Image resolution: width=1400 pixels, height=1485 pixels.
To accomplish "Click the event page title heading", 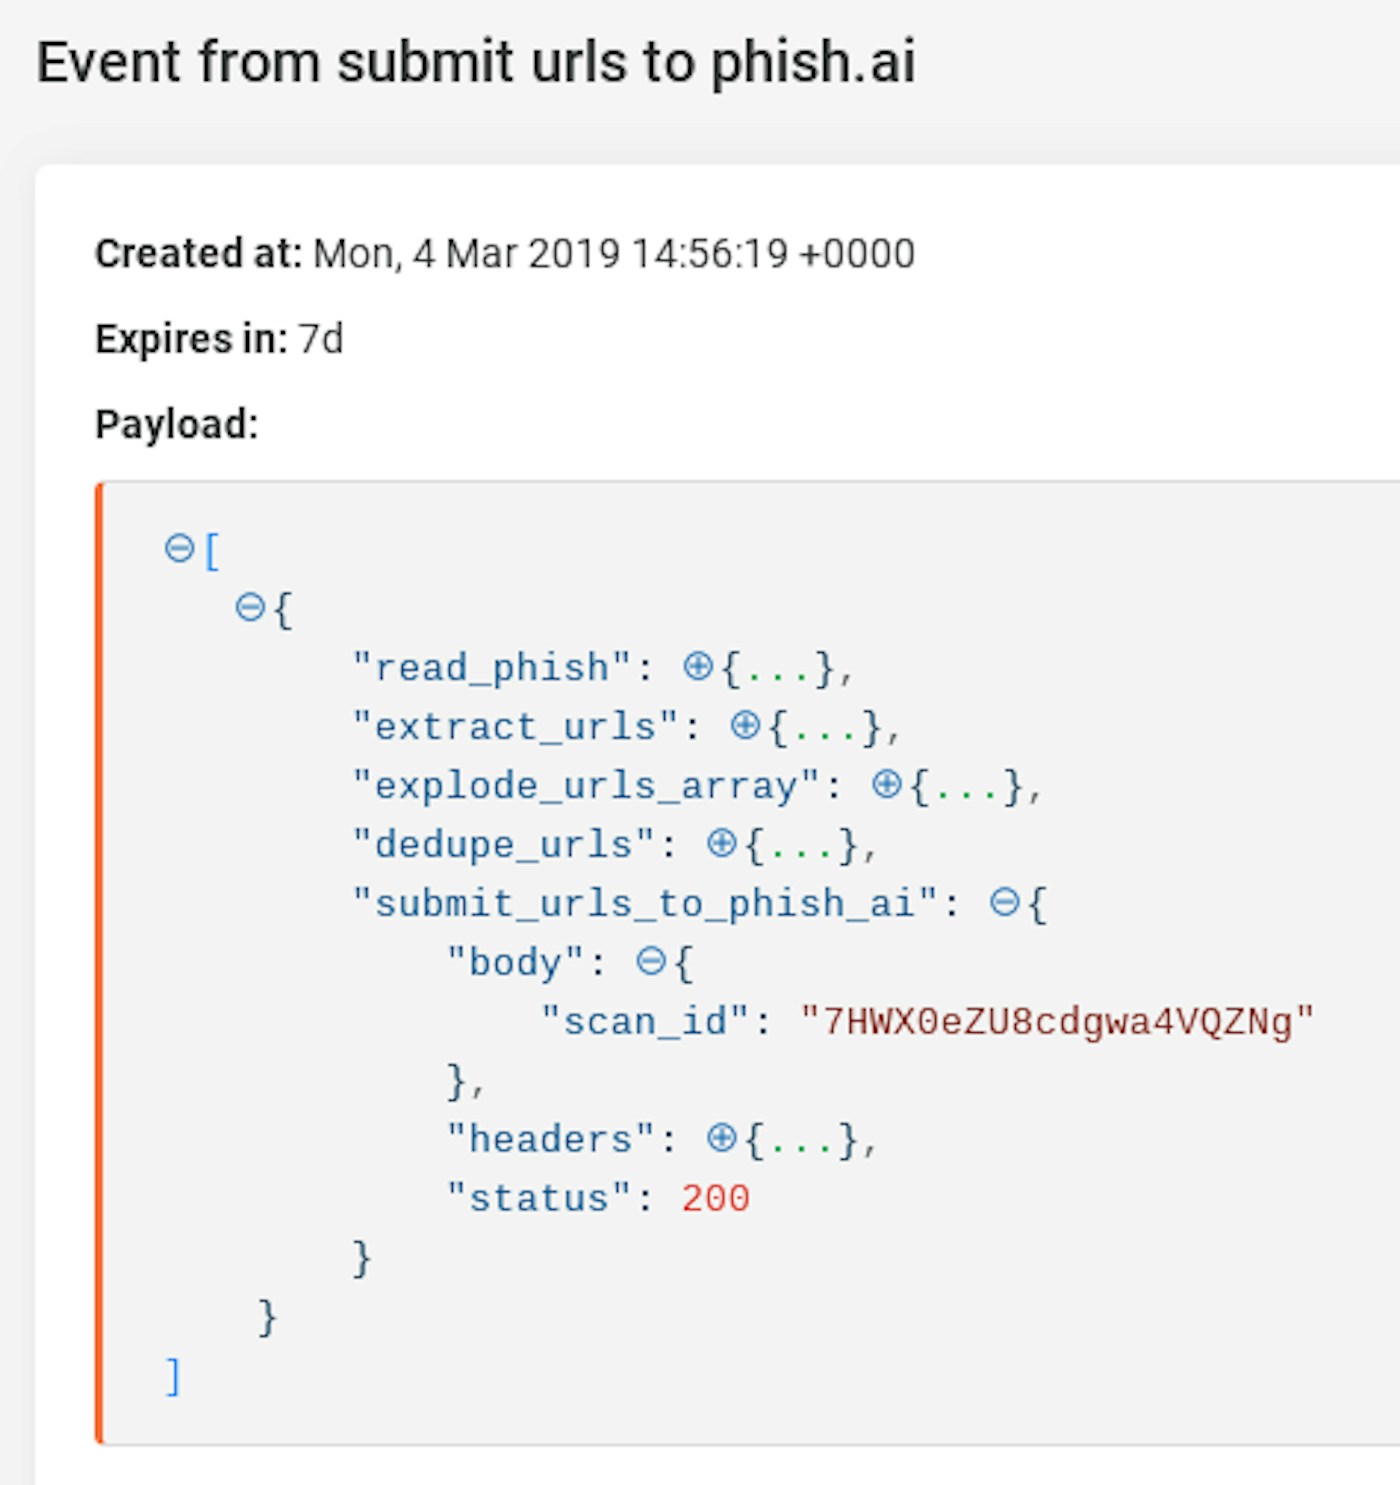I will point(476,62).
